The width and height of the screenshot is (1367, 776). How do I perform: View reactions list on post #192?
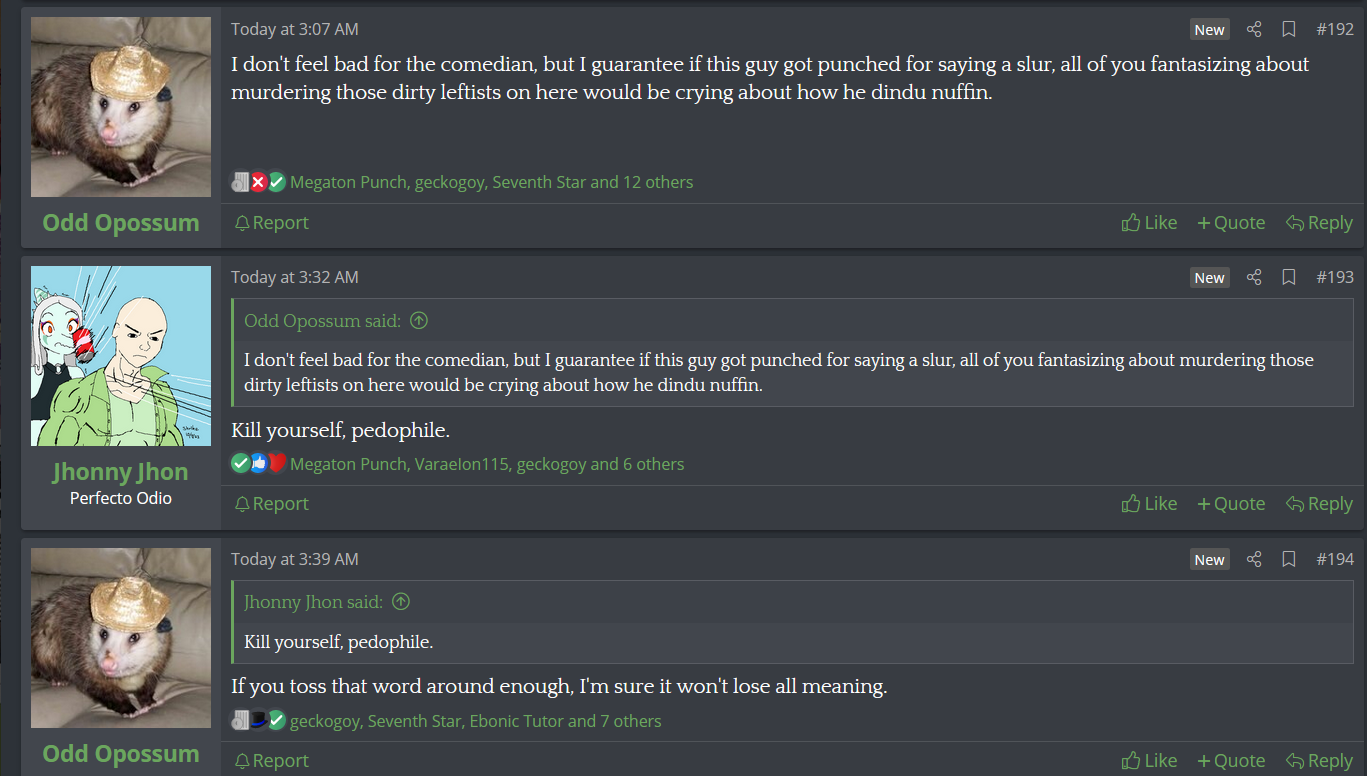click(x=491, y=182)
